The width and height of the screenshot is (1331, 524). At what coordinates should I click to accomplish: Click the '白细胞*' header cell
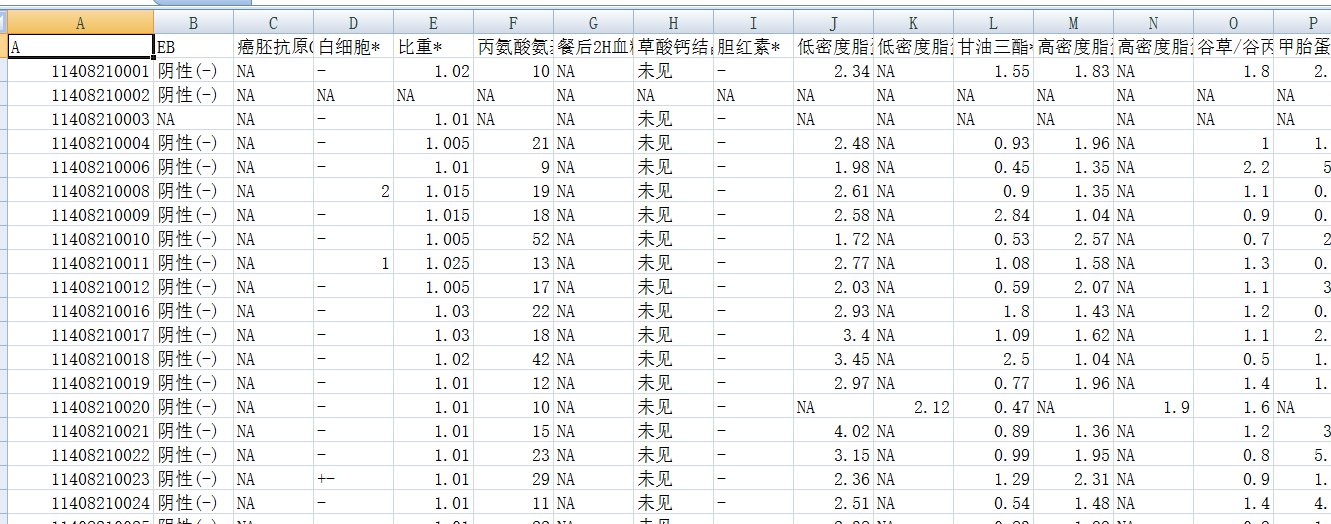[x=353, y=47]
